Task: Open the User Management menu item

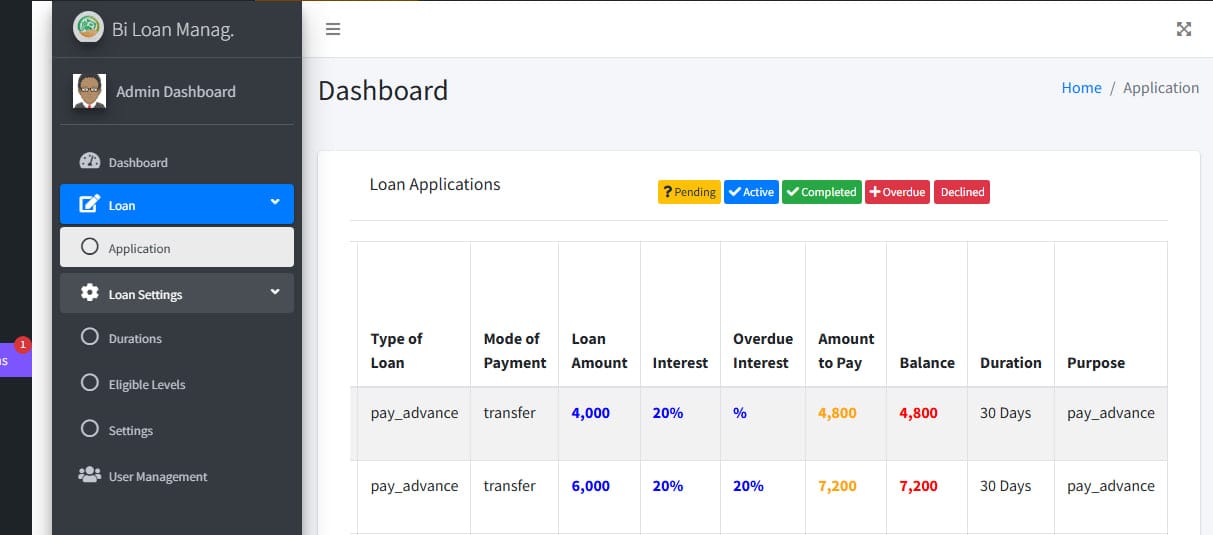Action: click(158, 477)
